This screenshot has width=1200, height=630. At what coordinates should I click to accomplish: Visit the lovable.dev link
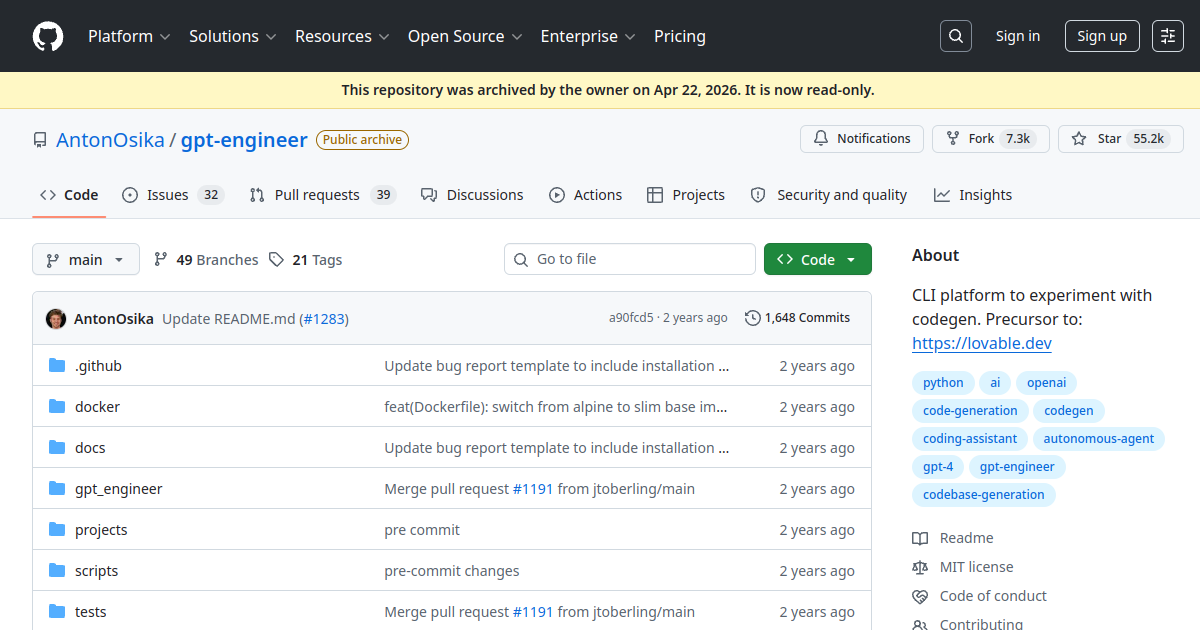pos(982,343)
